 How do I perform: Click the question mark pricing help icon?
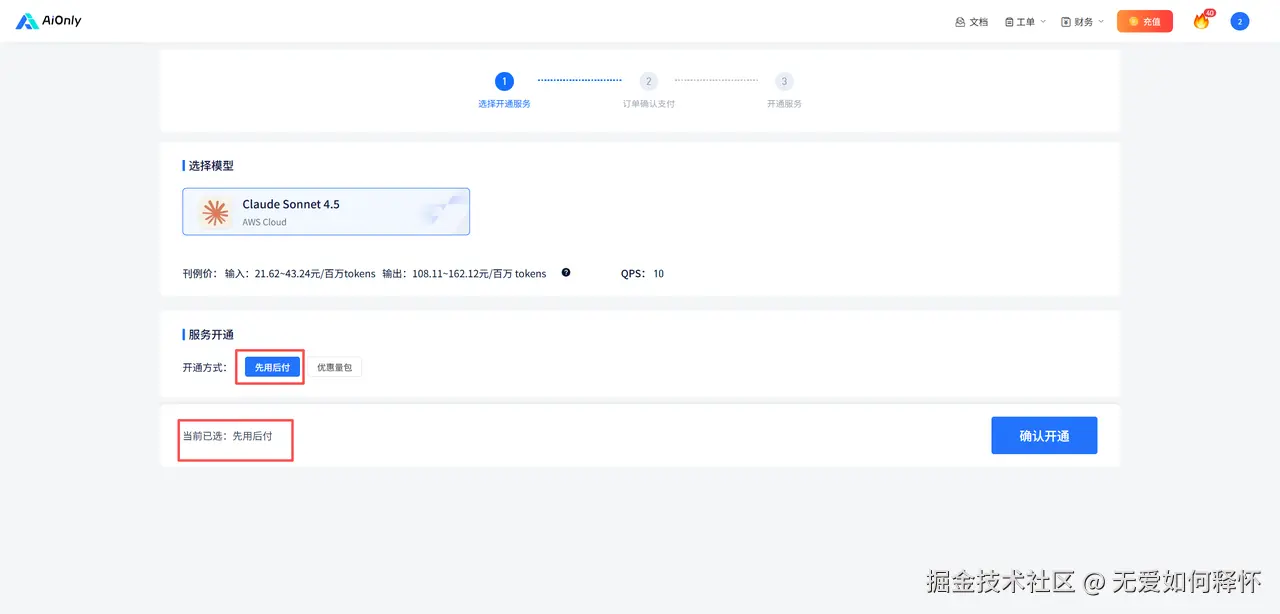pos(566,272)
